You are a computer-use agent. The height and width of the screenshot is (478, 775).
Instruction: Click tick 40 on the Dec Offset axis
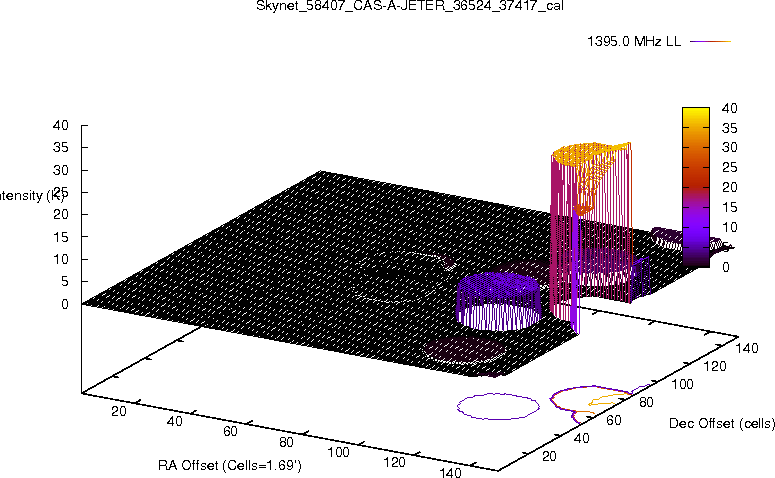click(581, 438)
